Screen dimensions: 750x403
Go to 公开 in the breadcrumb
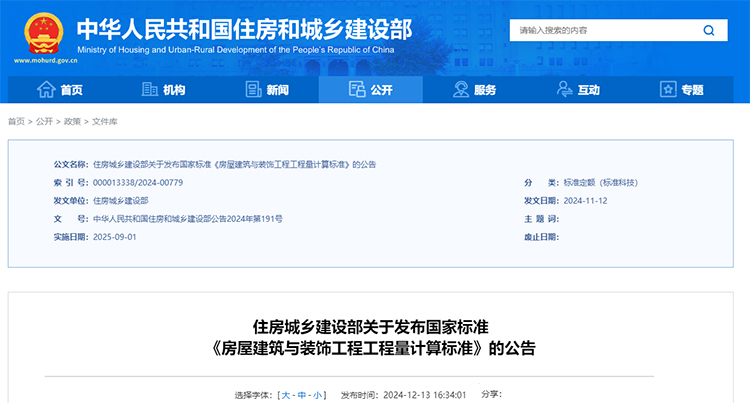44,121
